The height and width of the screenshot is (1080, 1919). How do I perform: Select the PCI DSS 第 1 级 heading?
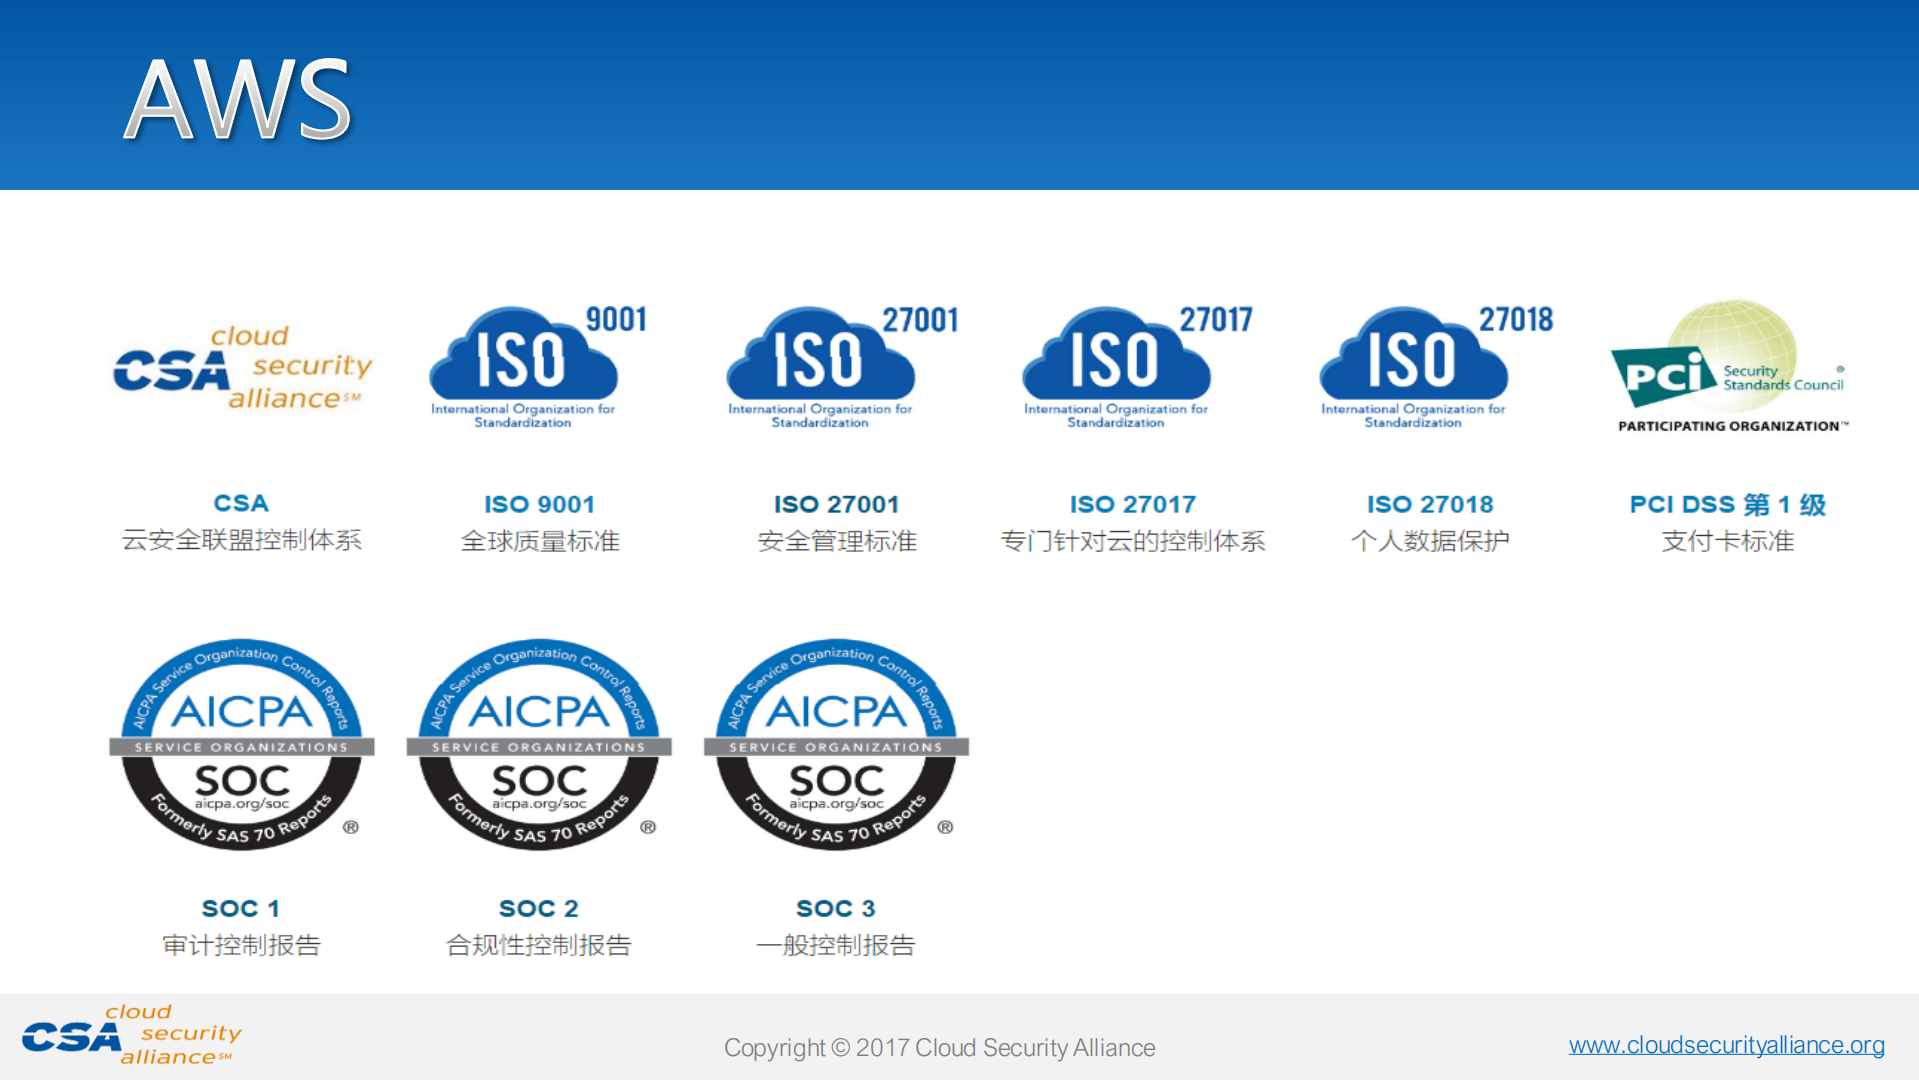1727,504
